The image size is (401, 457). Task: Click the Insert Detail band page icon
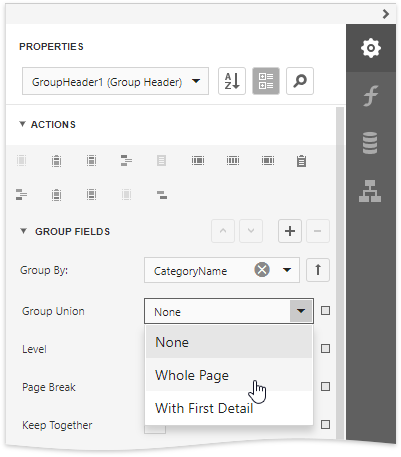pyautogui.click(x=161, y=161)
